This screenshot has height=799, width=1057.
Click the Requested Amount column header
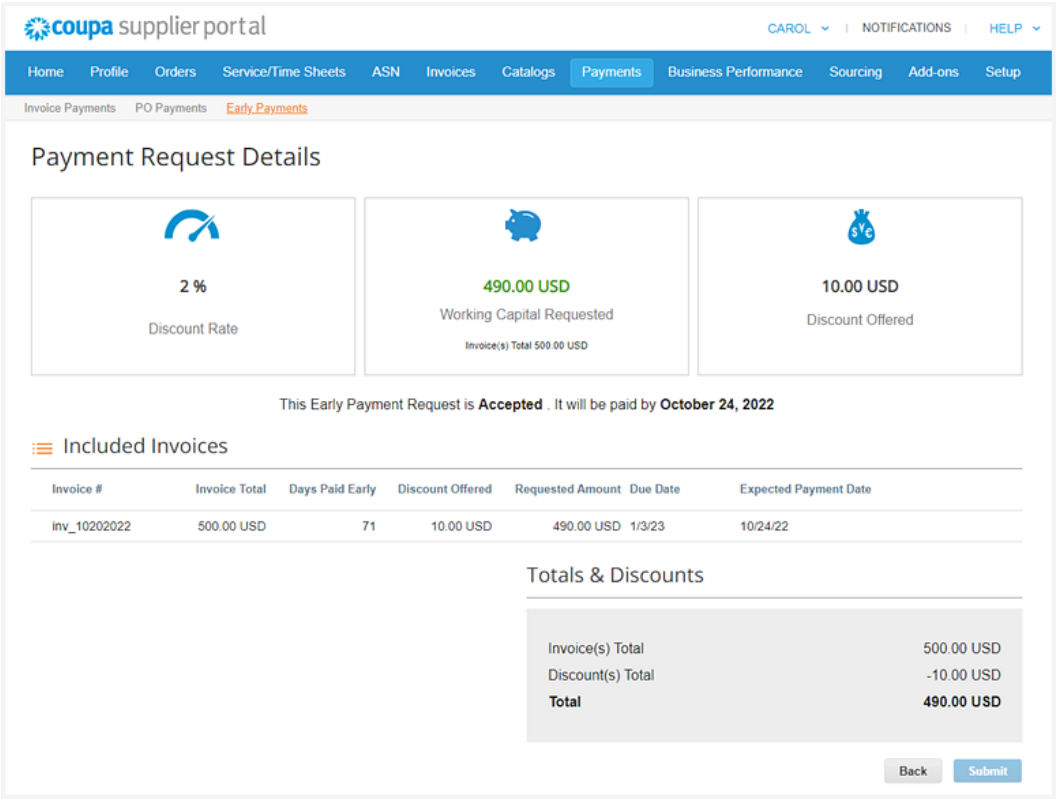[568, 489]
